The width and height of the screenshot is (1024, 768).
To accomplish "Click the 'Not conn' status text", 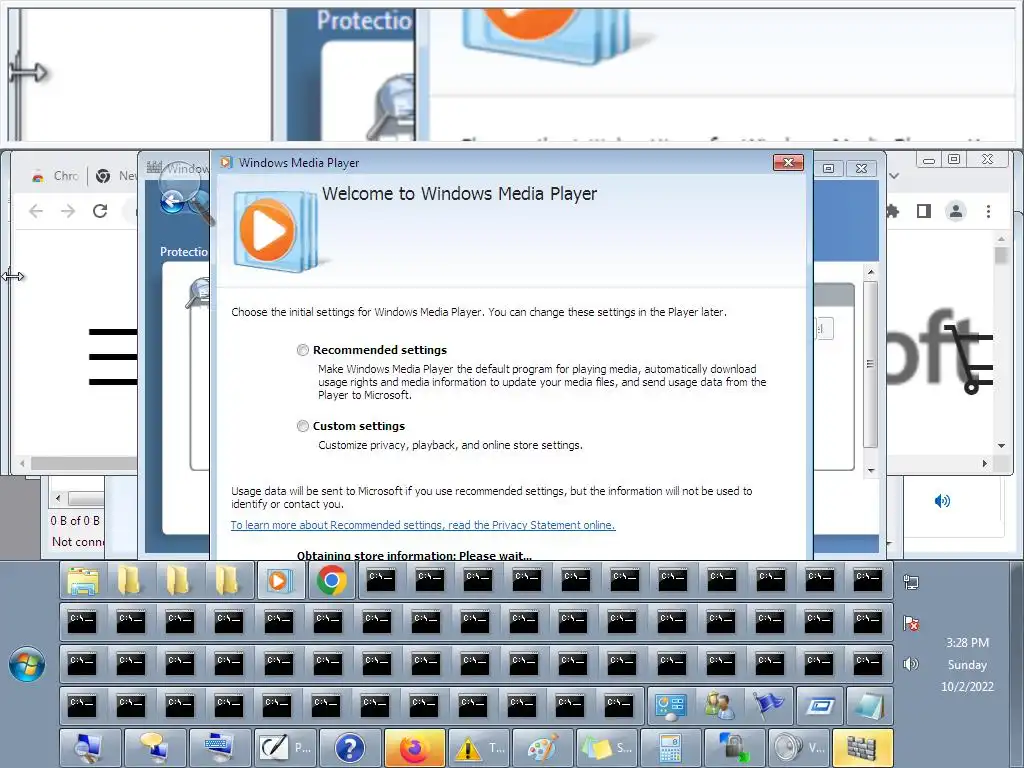I will 78,541.
